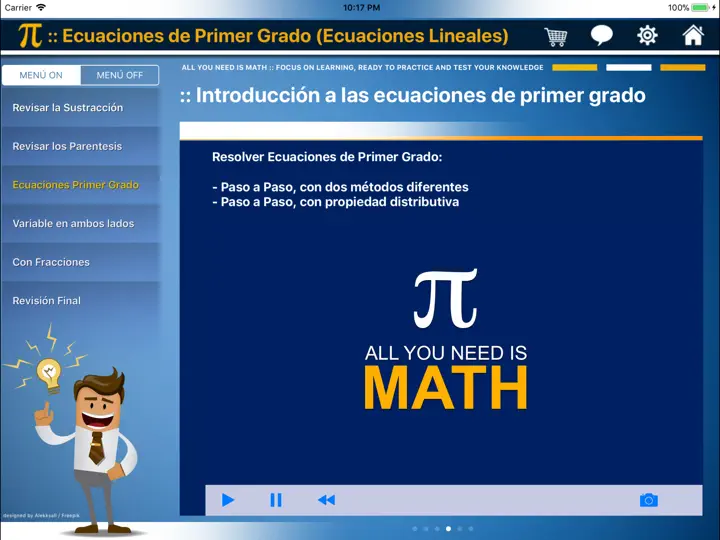This screenshot has width=720, height=540.
Task: Tap the large pi symbol in video
Action: pos(445,298)
